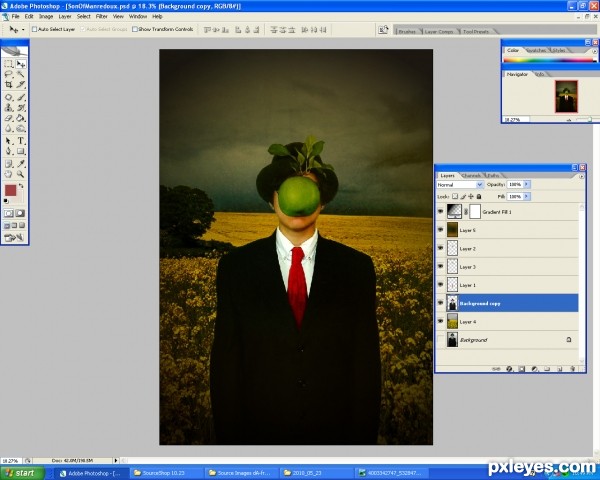Select the Brush tool
The image size is (600, 480).
21,98
